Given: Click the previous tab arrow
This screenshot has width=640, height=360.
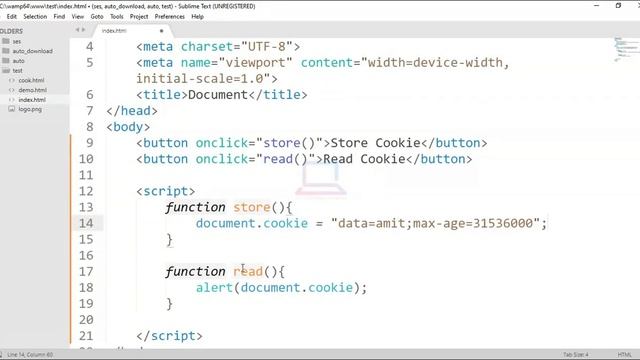Looking at the screenshot, I should (x=77, y=30).
